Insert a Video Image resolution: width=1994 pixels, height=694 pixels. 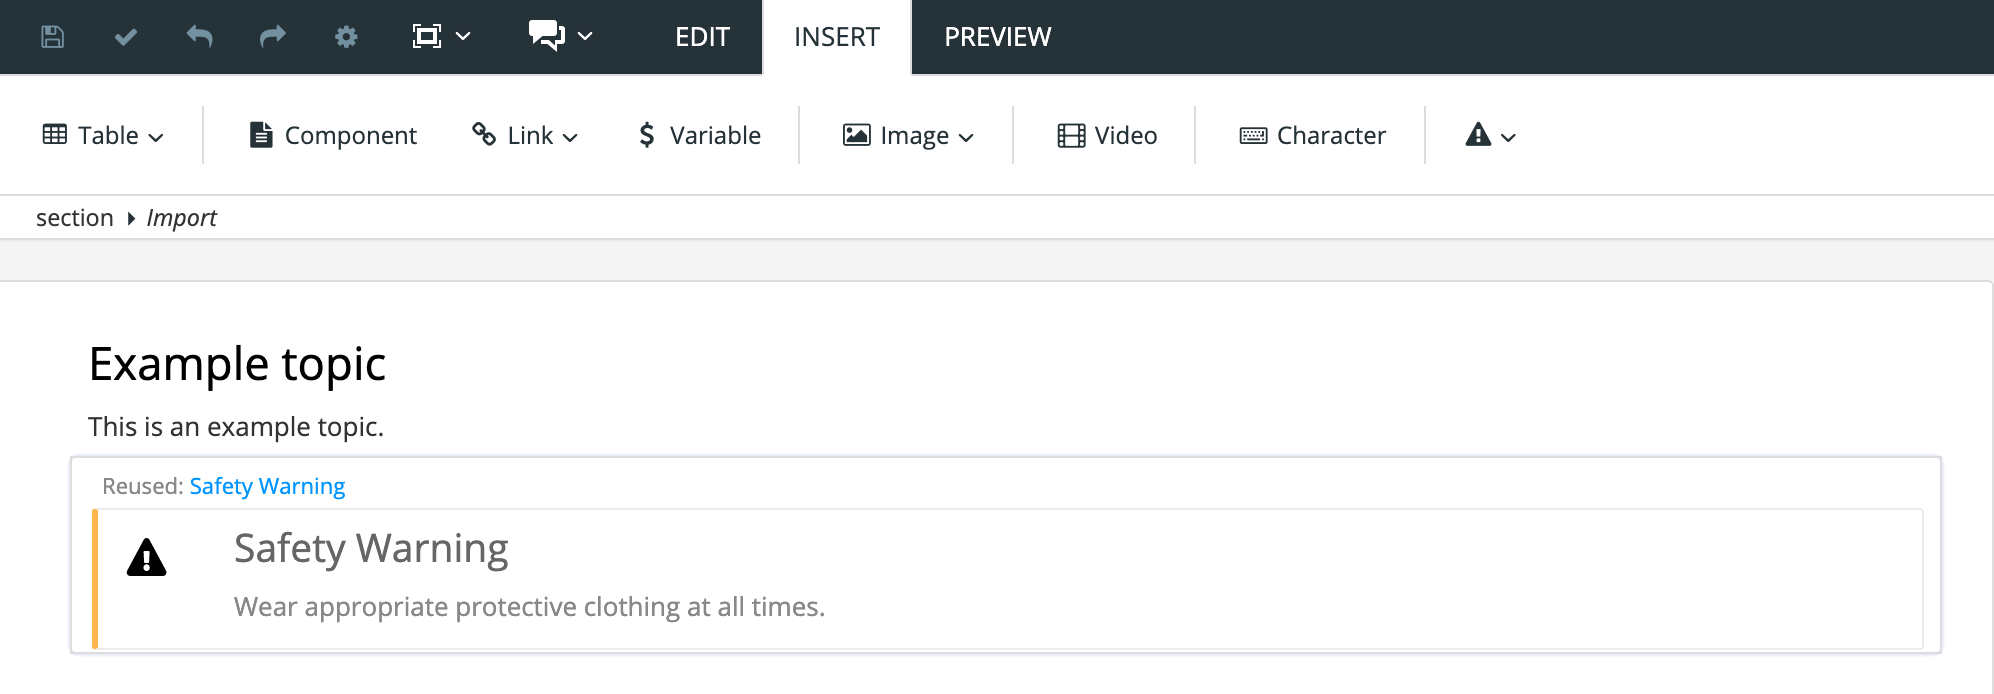tap(1107, 135)
